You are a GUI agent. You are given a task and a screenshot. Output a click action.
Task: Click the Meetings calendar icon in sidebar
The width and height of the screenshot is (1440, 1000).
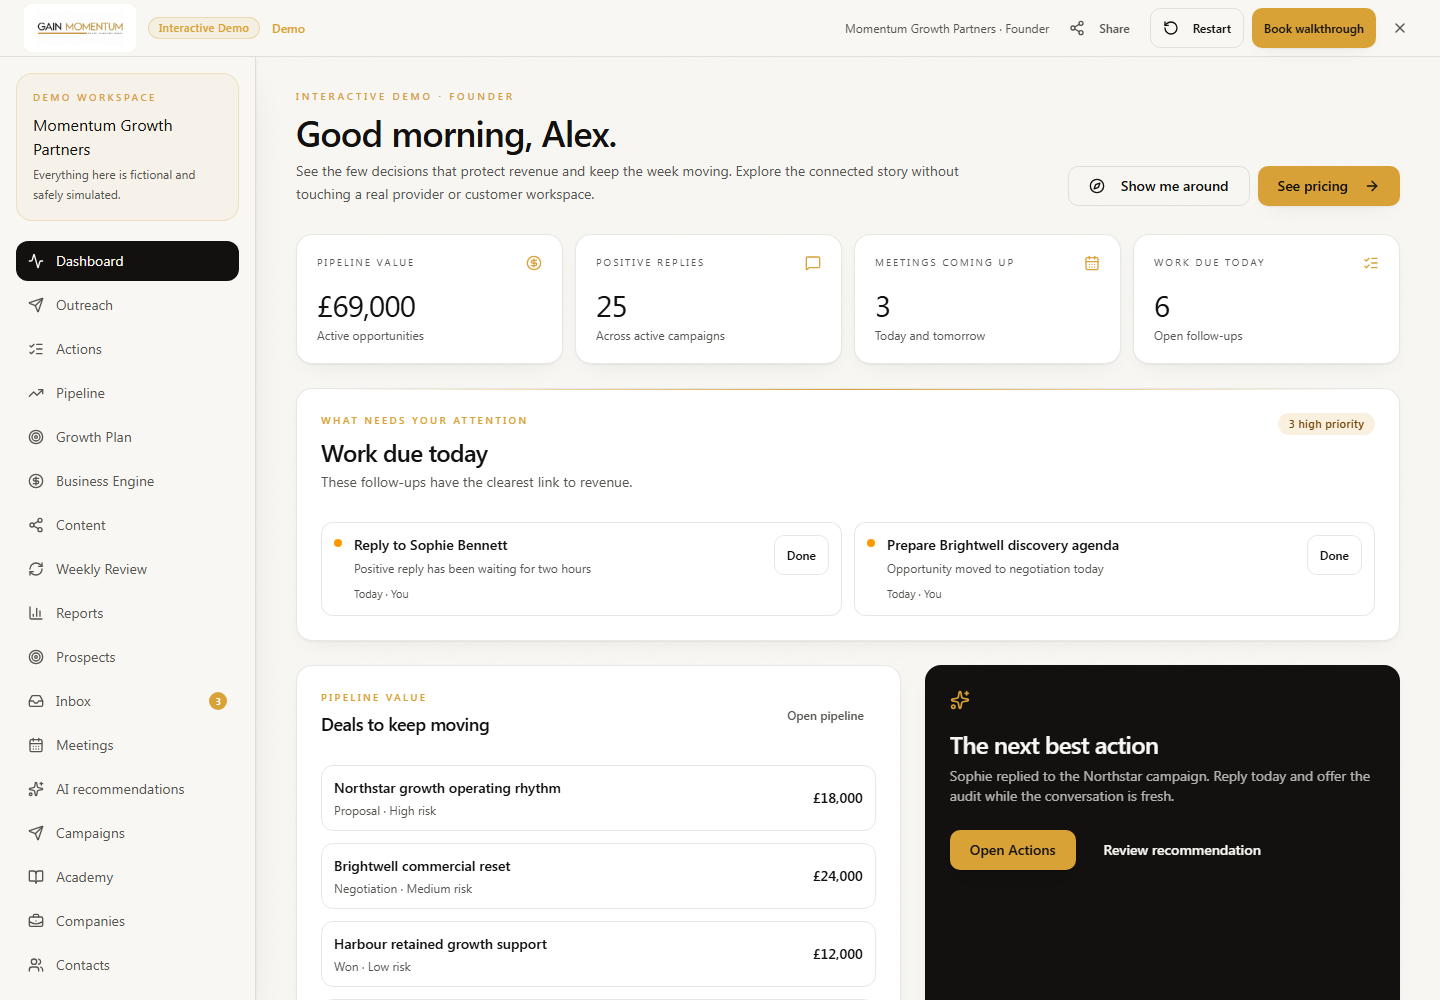(36, 745)
